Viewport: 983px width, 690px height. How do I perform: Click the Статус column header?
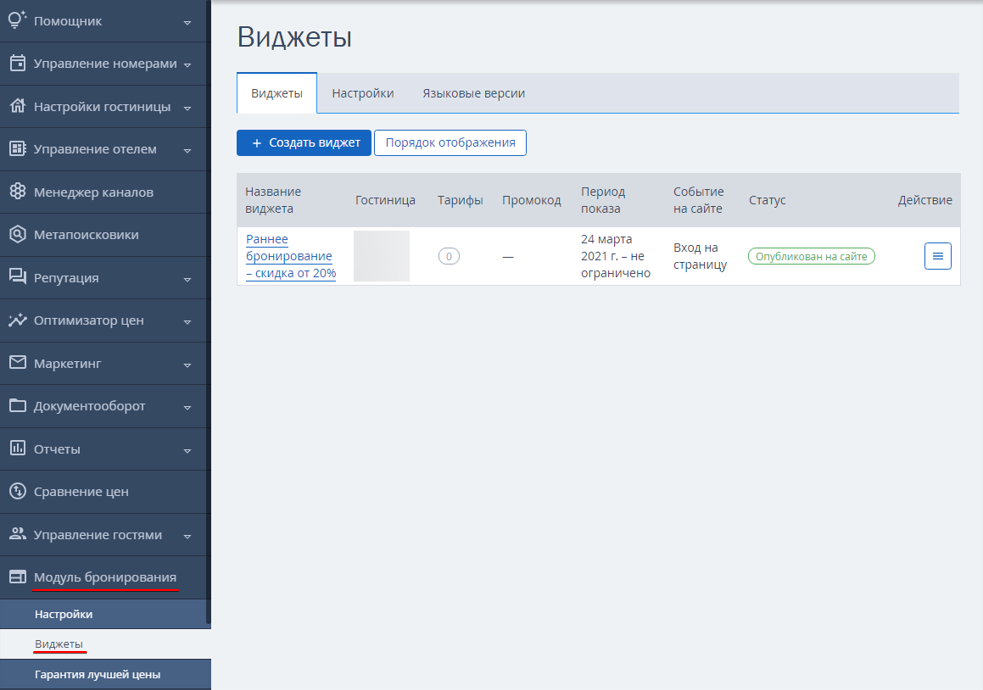pyautogui.click(x=767, y=200)
